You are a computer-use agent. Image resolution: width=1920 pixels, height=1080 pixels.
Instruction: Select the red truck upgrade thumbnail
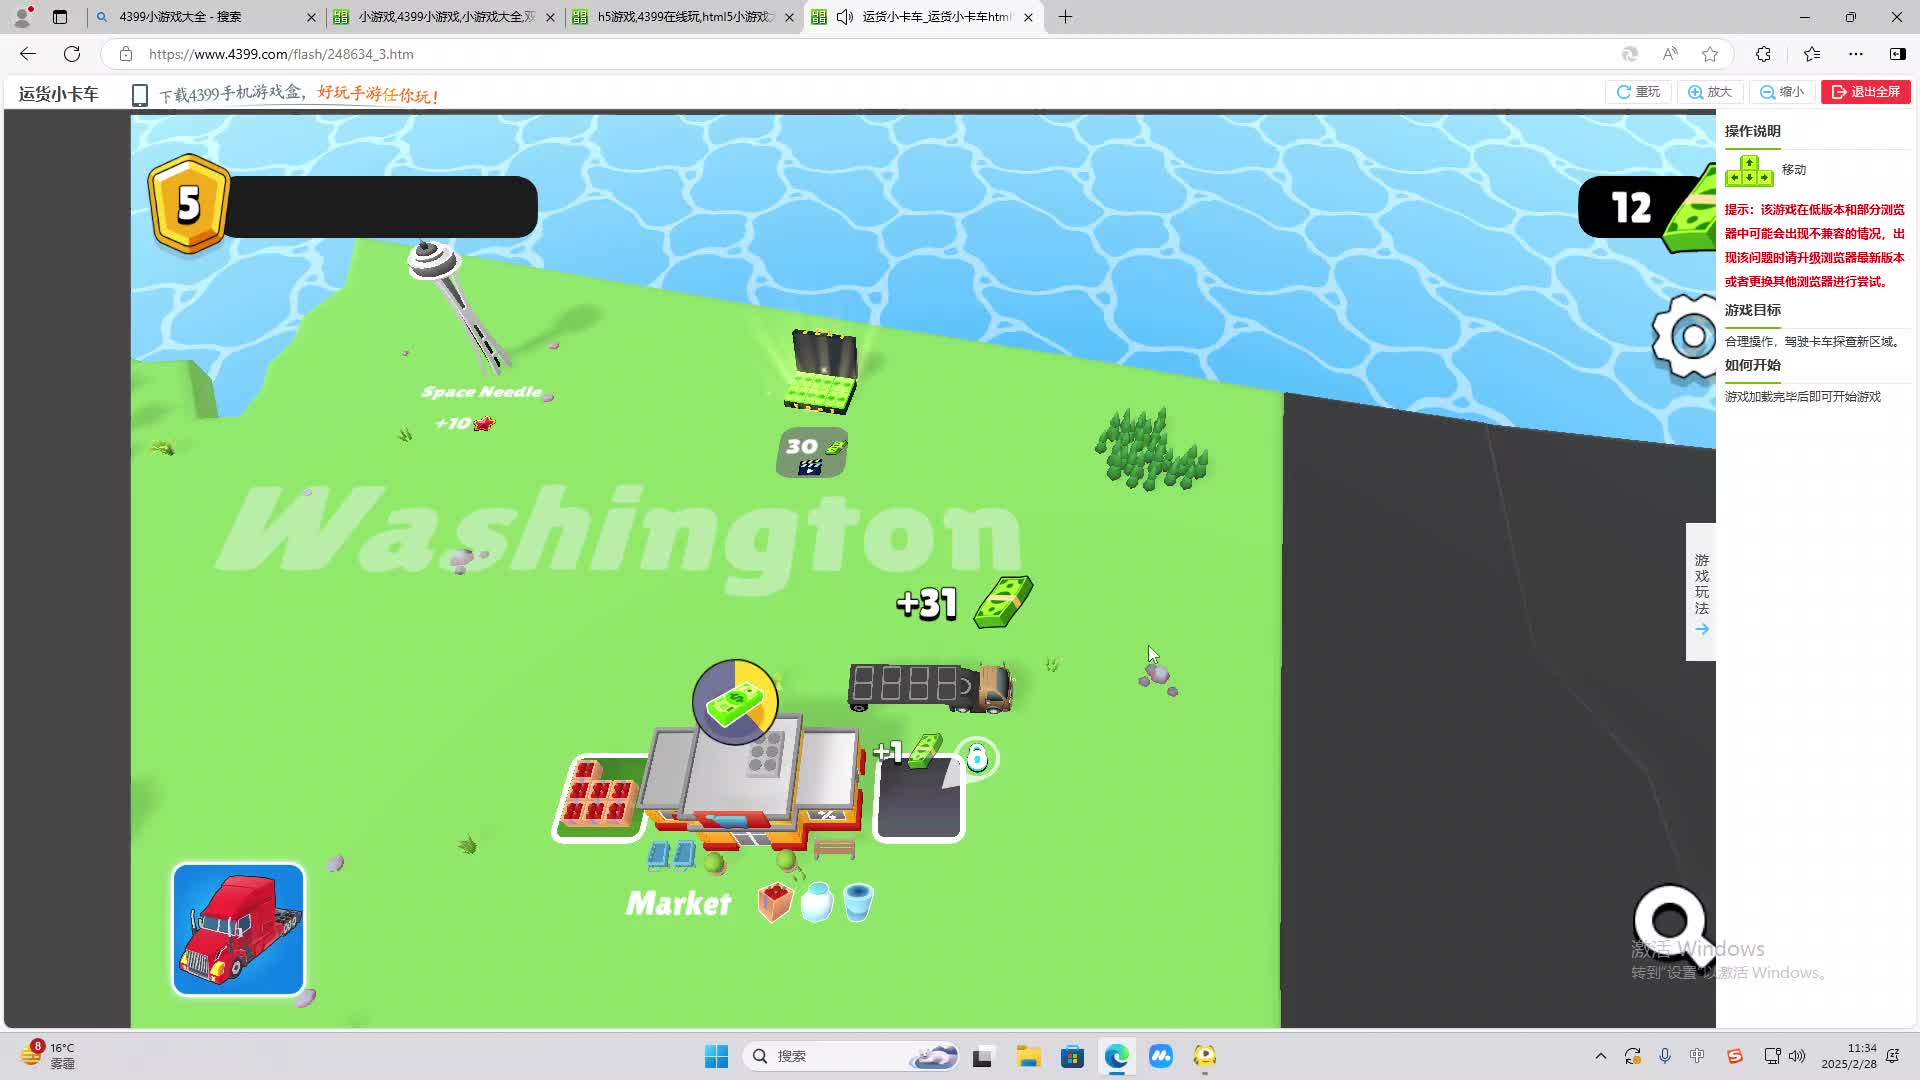pos(238,930)
